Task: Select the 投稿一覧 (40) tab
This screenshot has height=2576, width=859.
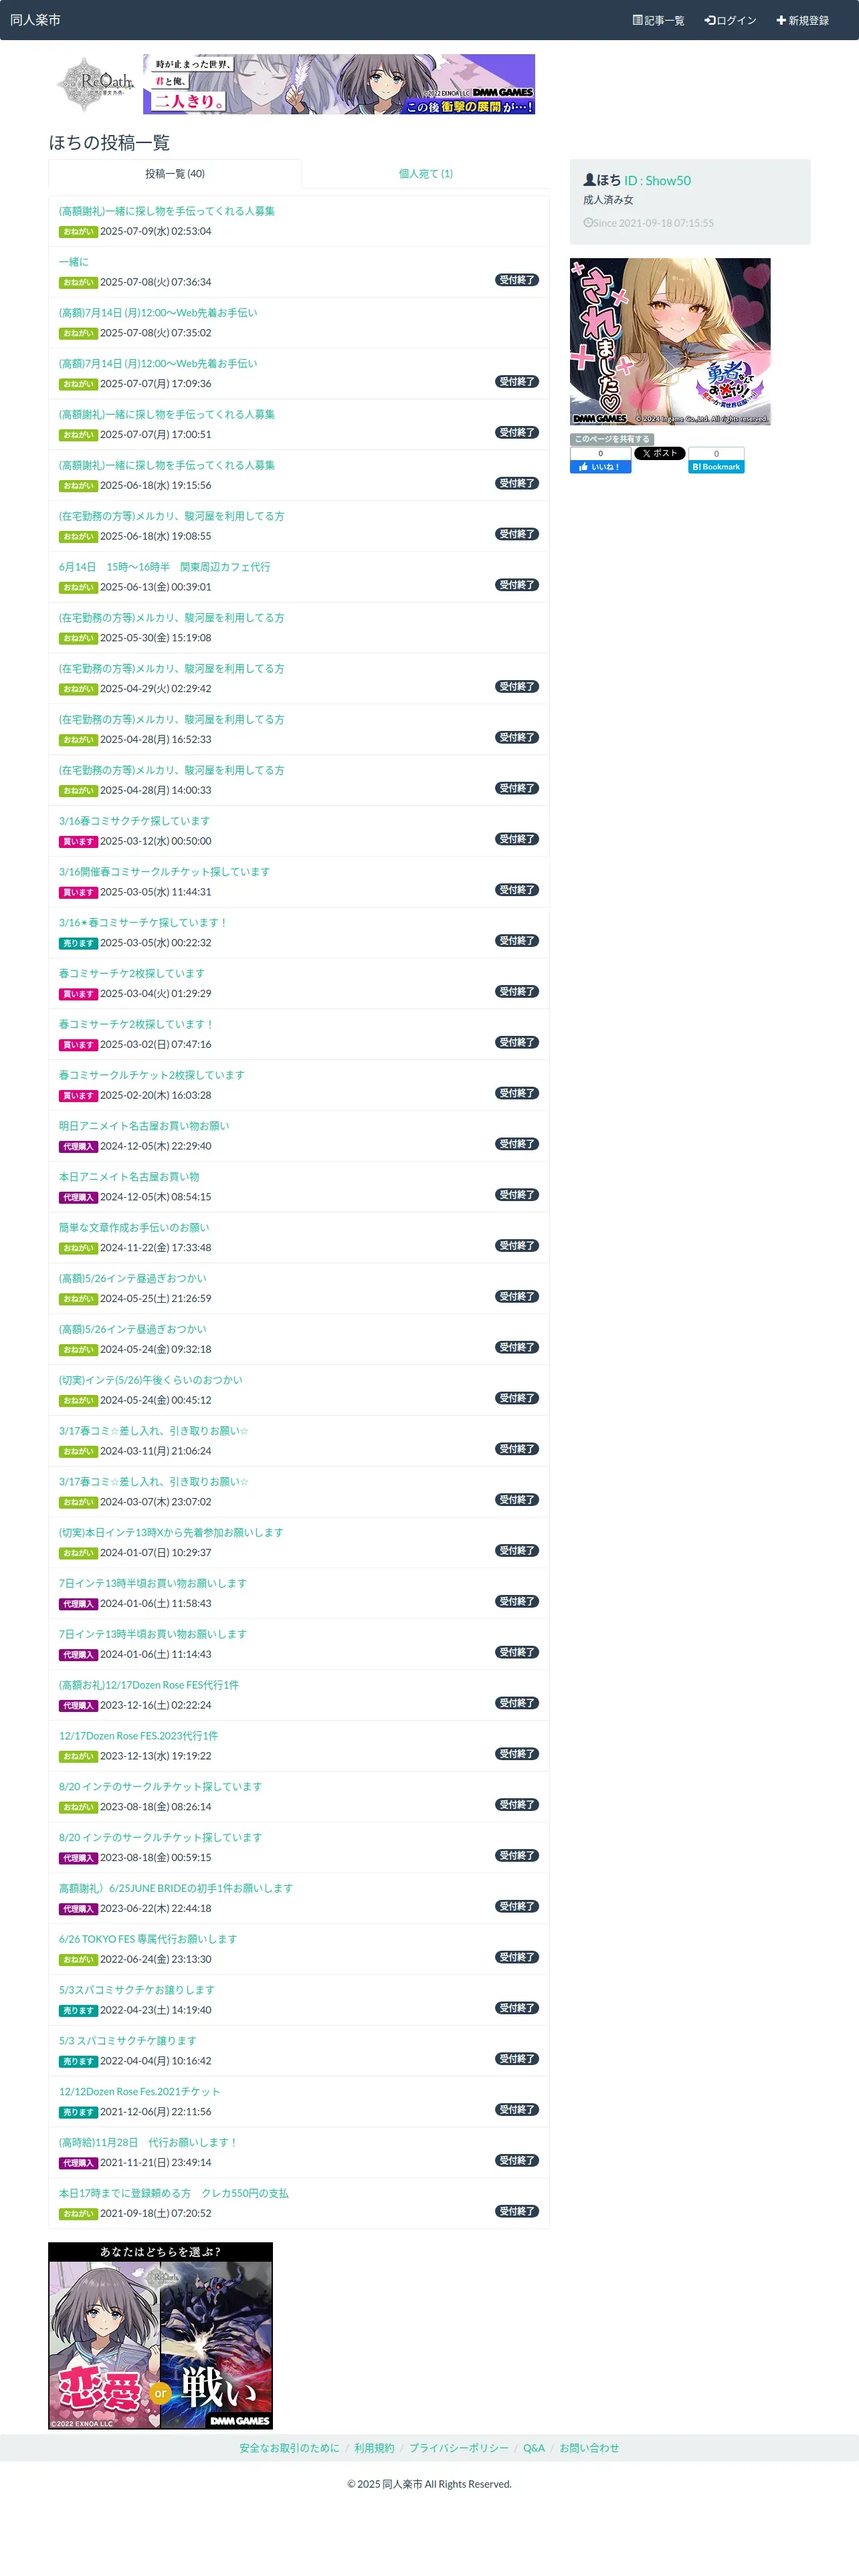Action: click(175, 174)
